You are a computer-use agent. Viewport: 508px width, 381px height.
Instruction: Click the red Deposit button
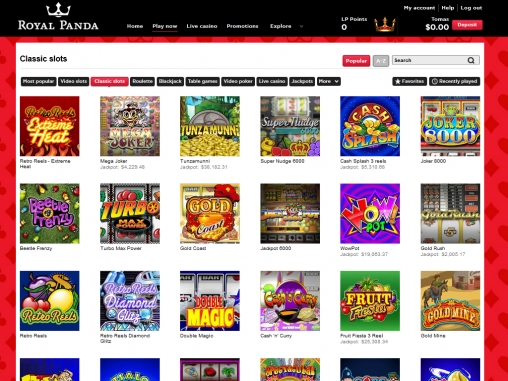tap(467, 25)
